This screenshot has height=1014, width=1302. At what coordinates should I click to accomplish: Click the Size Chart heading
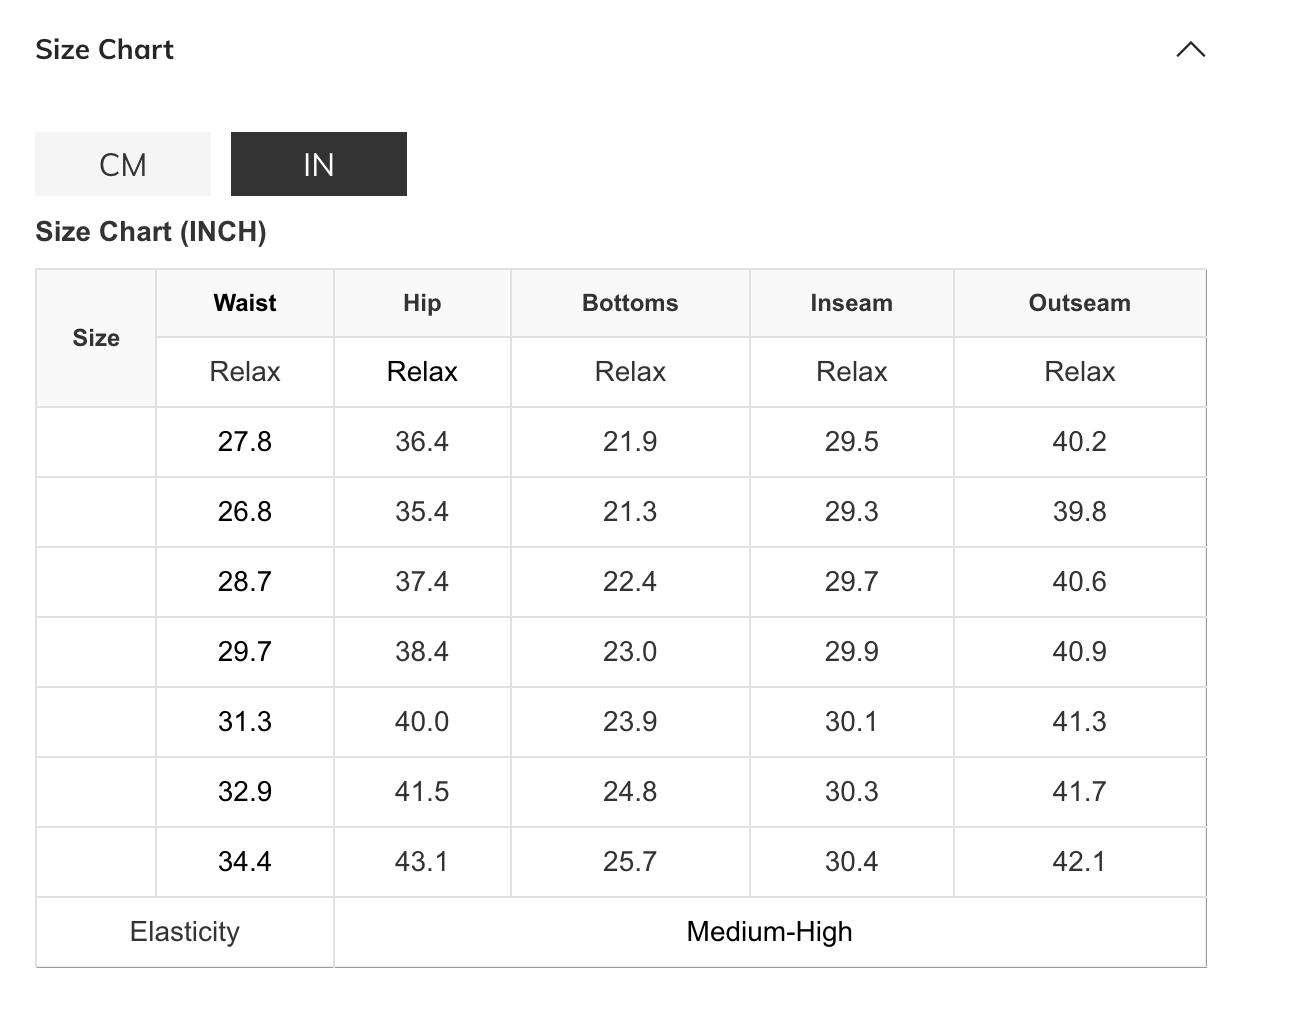click(x=104, y=50)
